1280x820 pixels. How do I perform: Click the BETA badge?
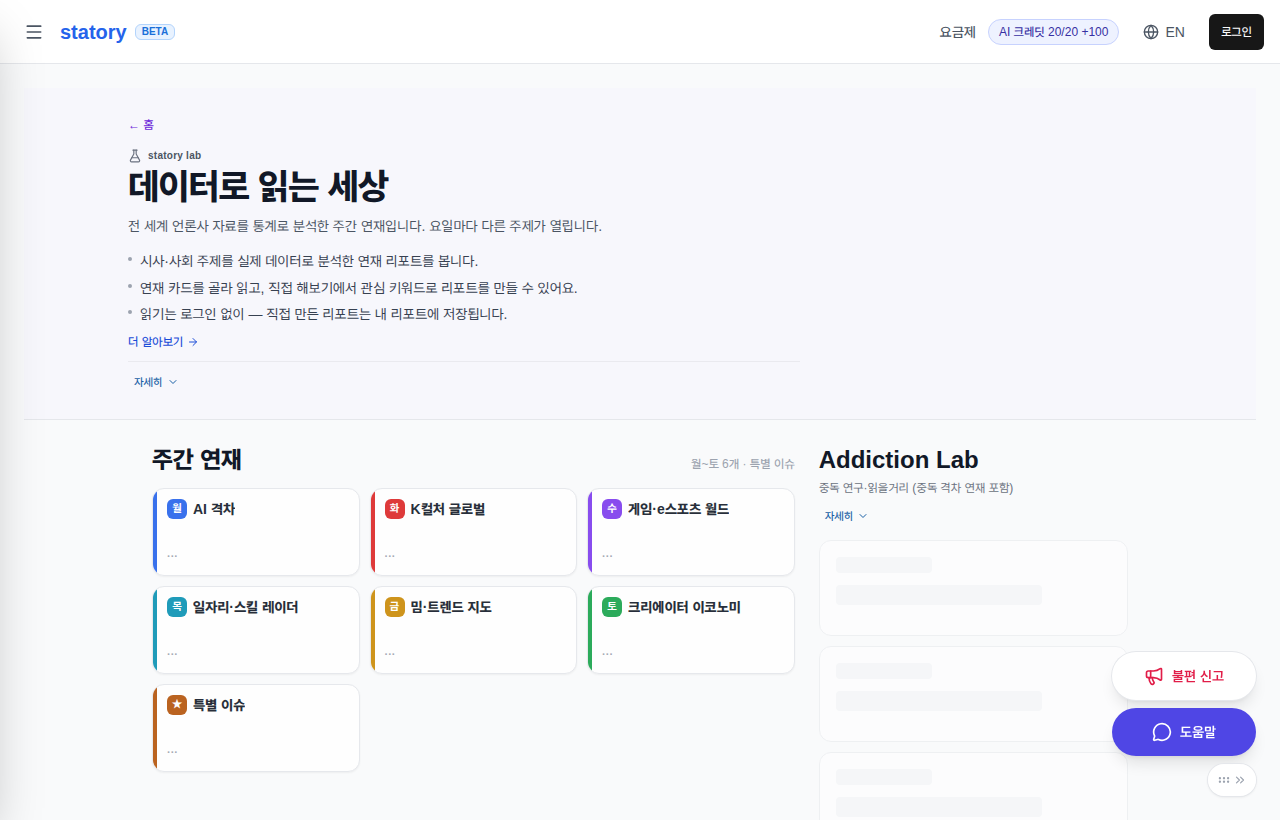coord(155,32)
